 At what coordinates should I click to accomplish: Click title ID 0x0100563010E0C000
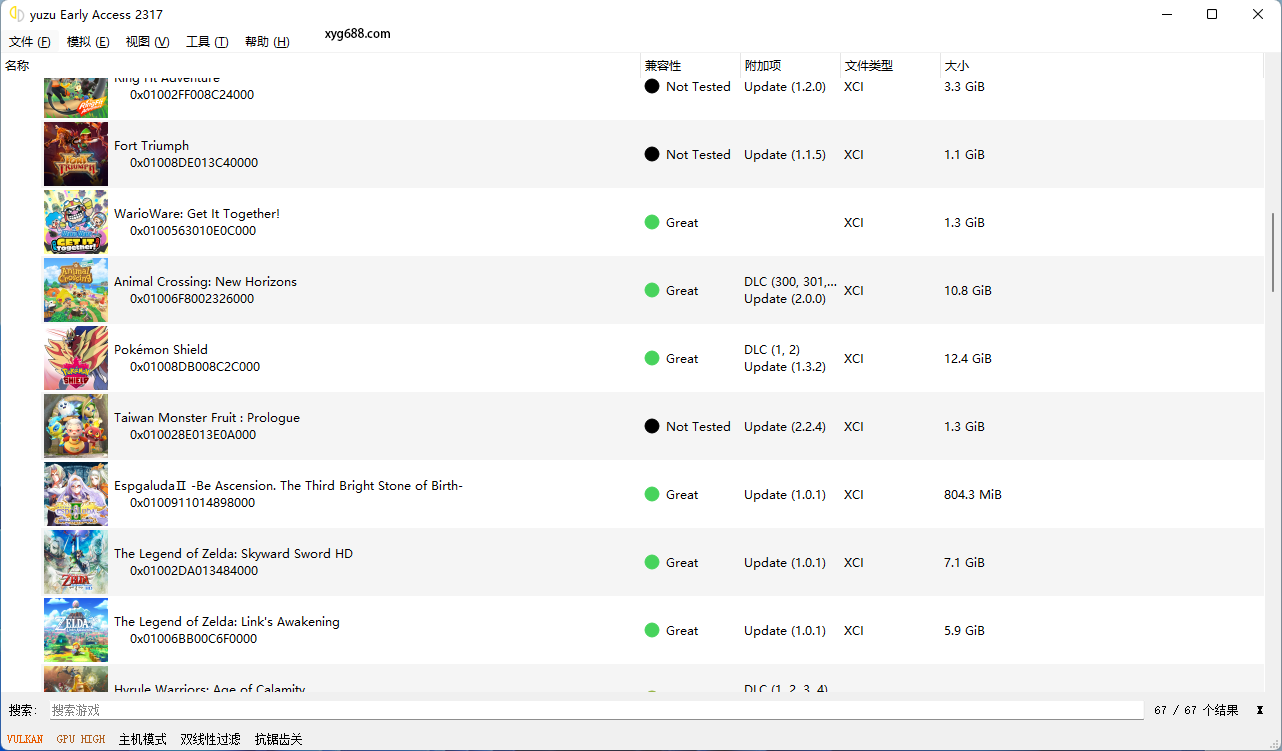[193, 231]
